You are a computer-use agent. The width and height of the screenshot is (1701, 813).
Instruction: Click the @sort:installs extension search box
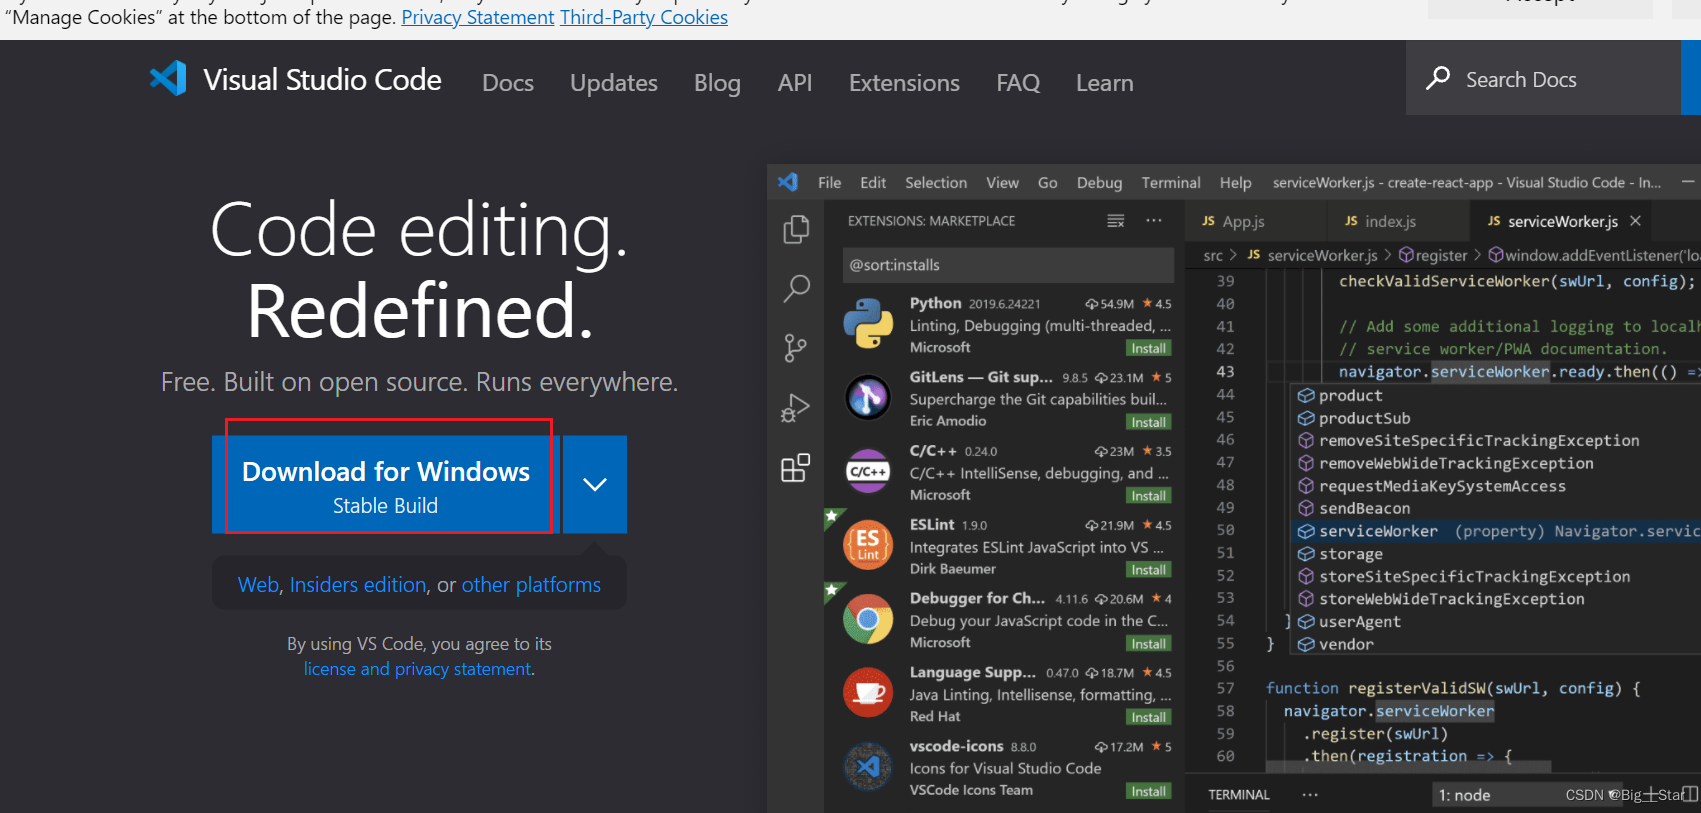pyautogui.click(x=1008, y=265)
